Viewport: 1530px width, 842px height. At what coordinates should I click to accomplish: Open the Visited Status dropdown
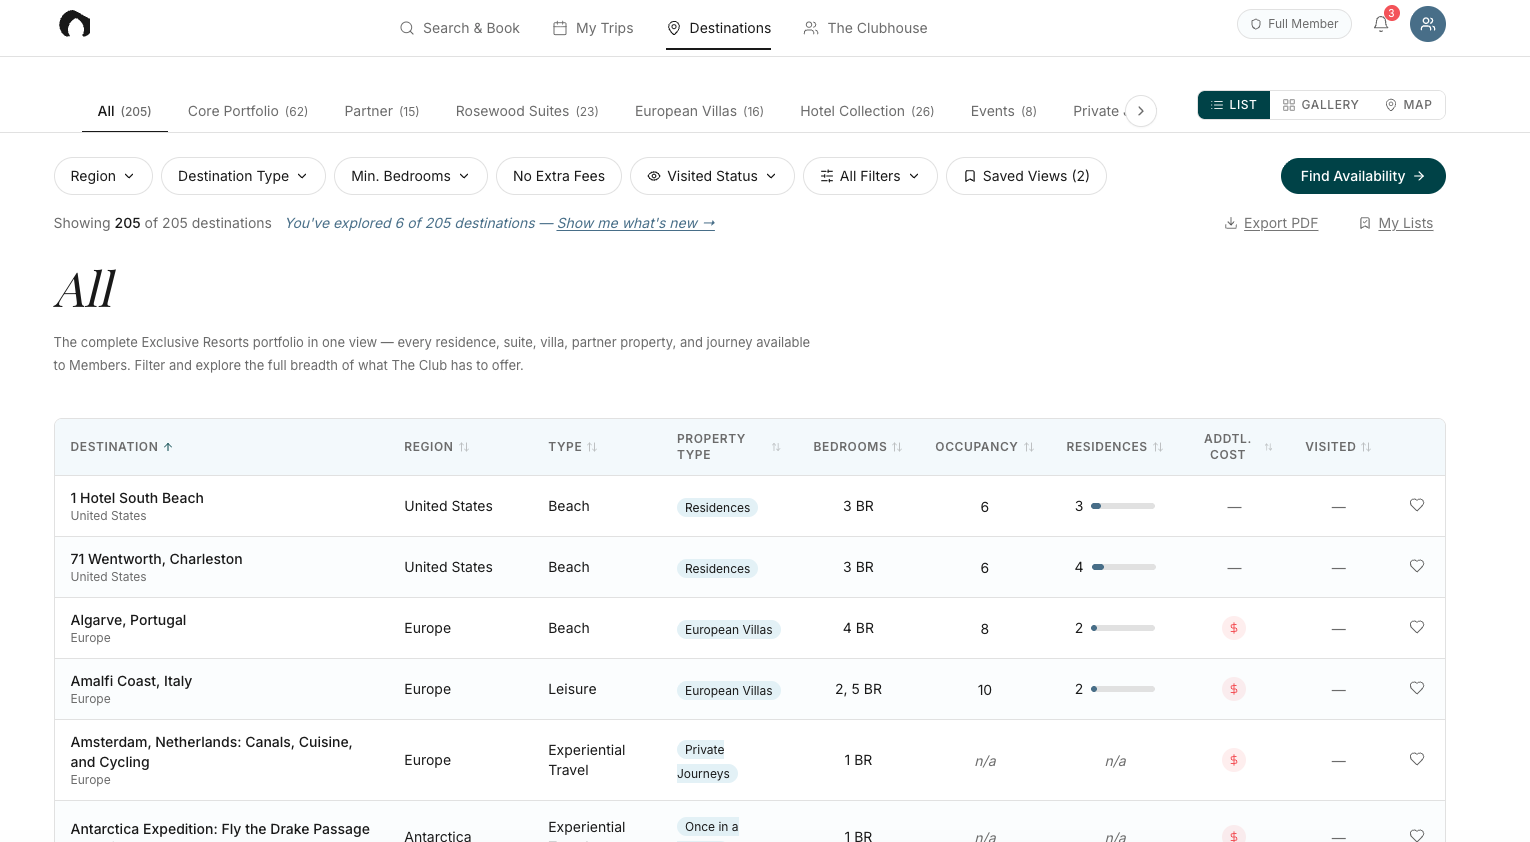coord(712,176)
